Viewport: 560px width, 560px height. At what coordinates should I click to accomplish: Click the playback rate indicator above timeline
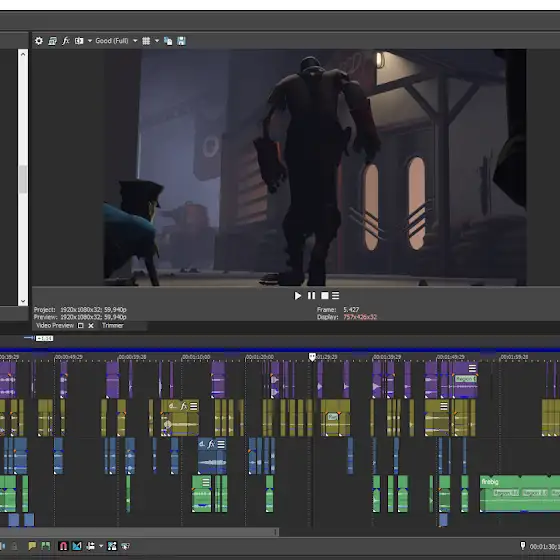pyautogui.click(x=44, y=338)
